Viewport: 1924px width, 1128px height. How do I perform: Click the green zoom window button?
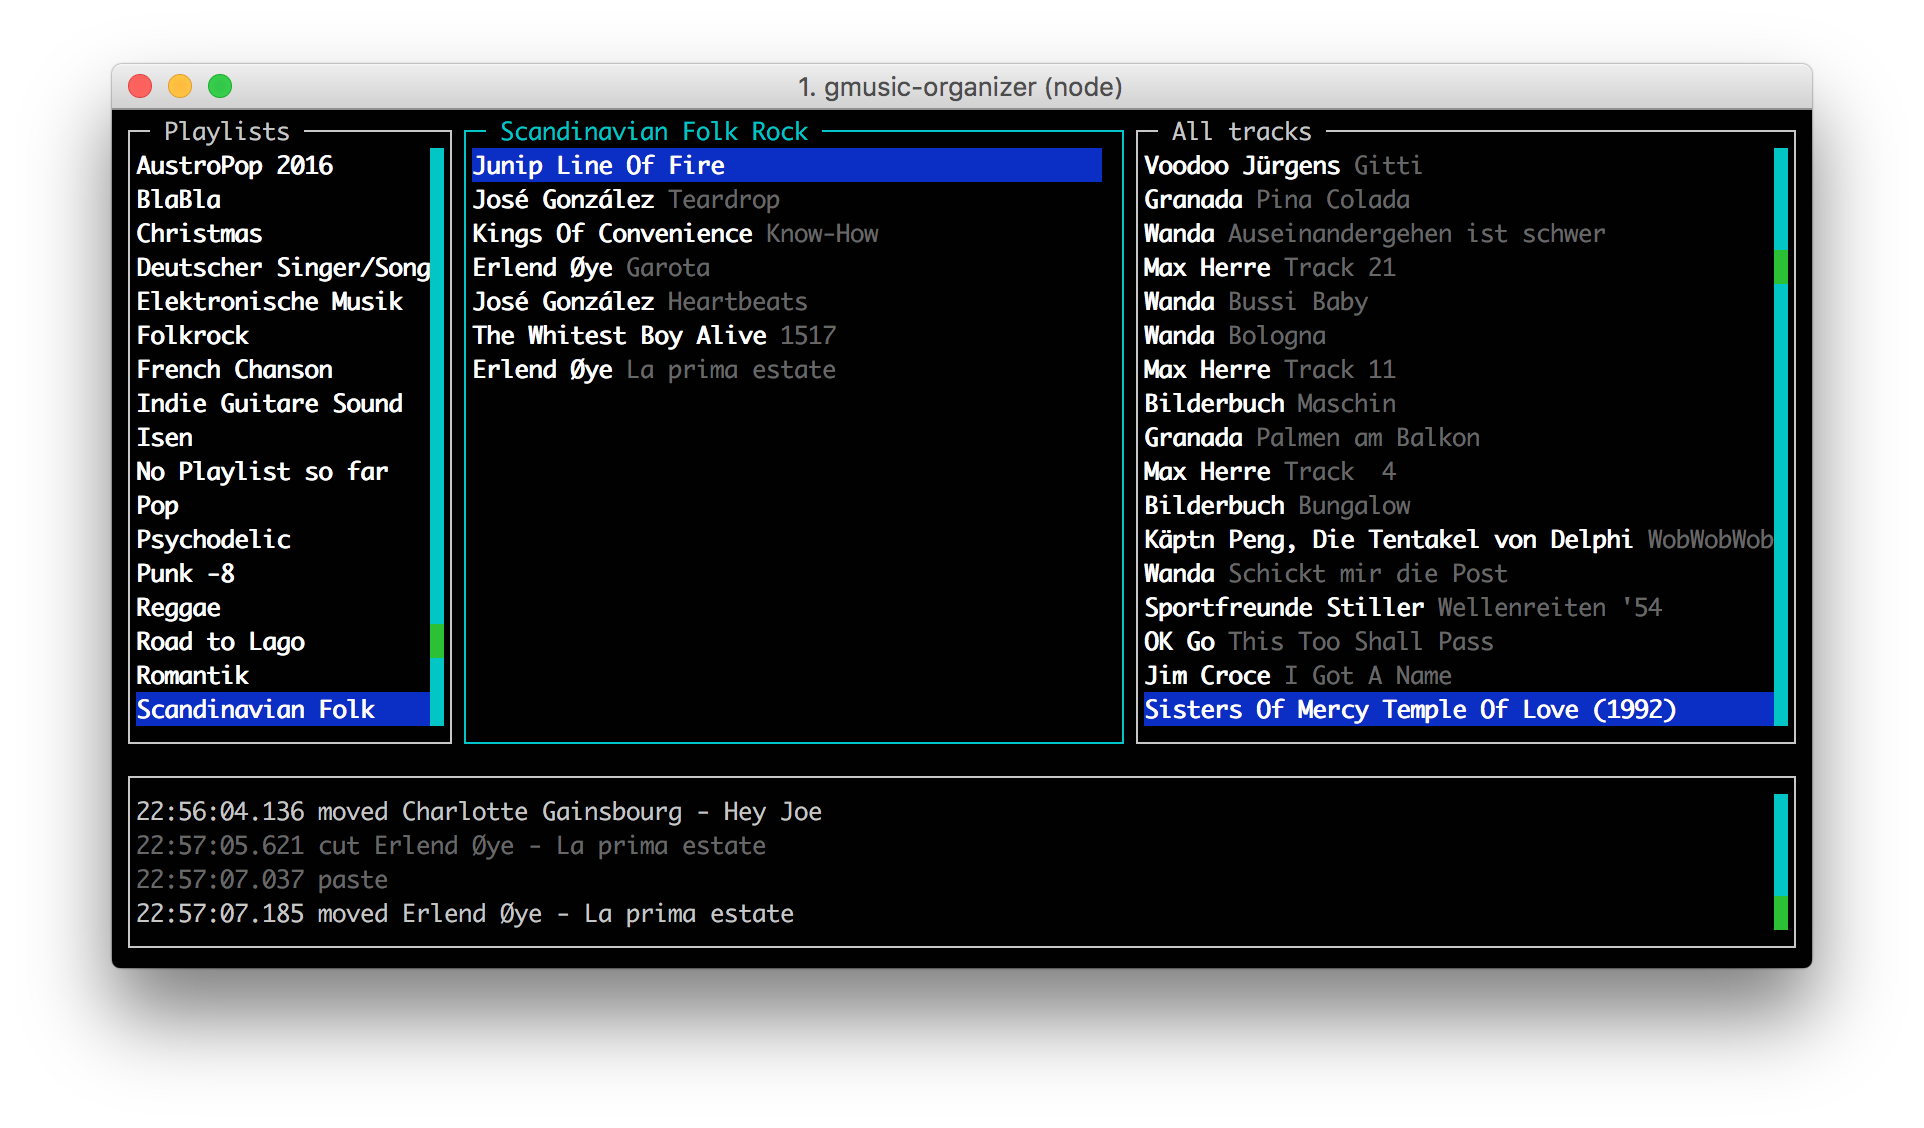220,87
